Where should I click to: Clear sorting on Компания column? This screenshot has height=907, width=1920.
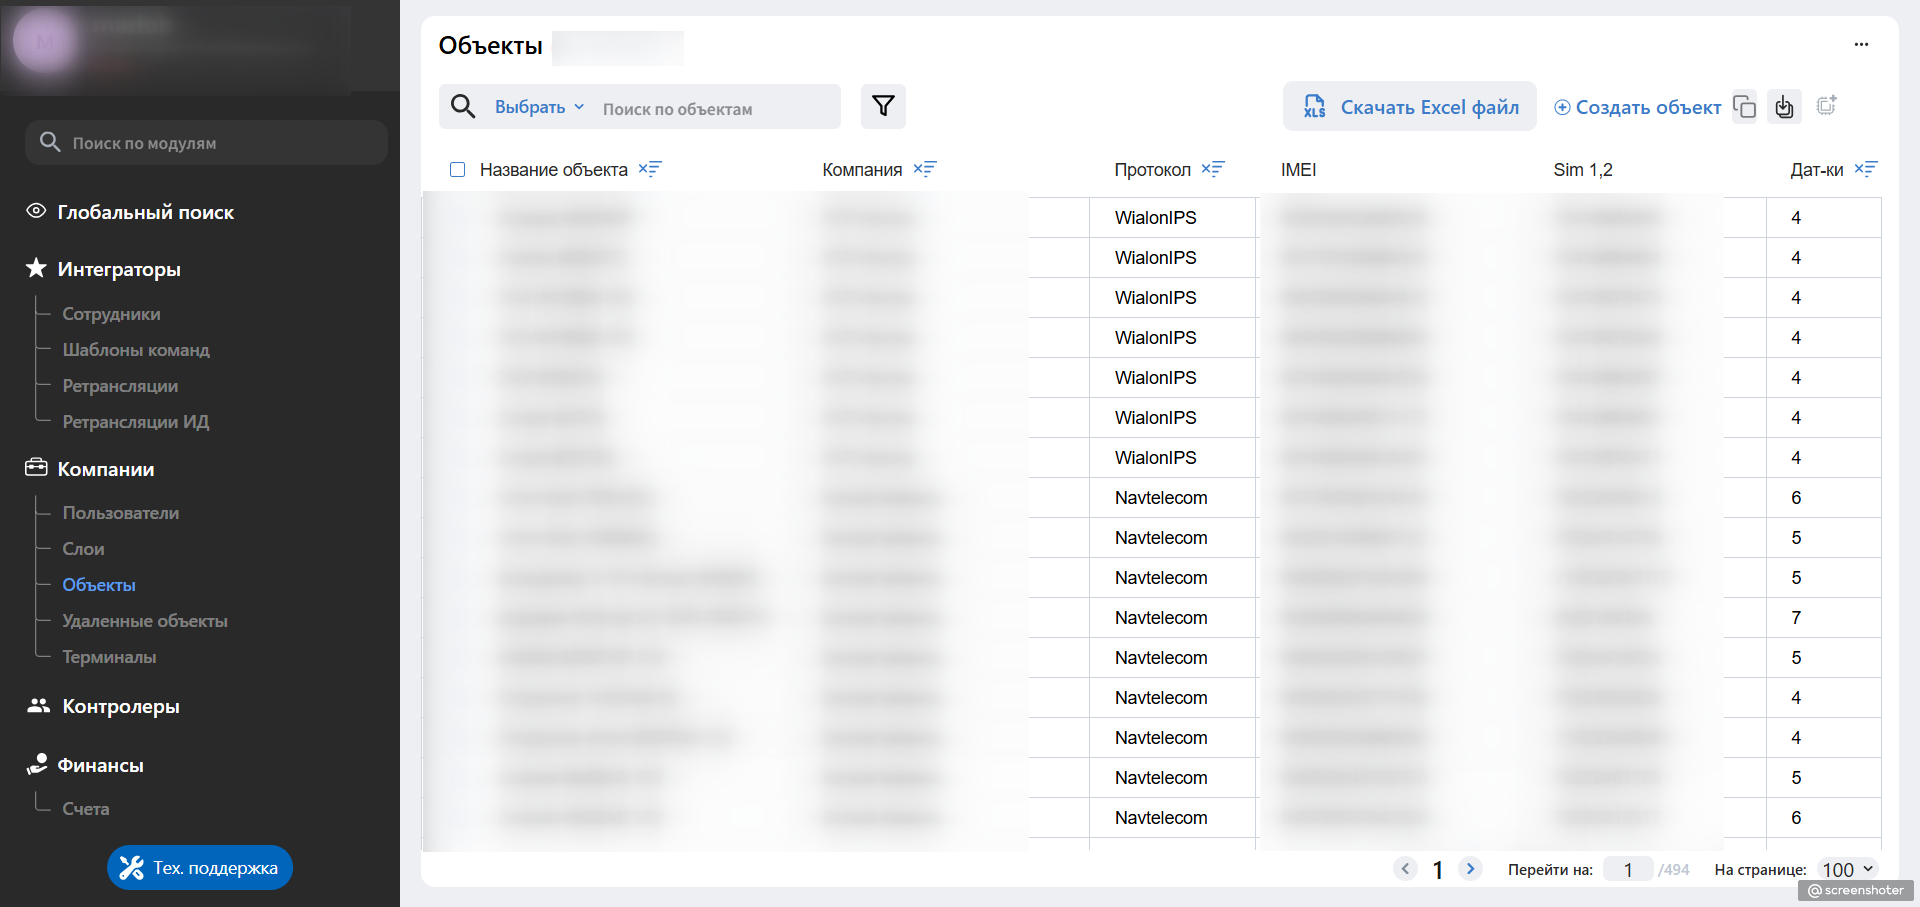pos(925,169)
